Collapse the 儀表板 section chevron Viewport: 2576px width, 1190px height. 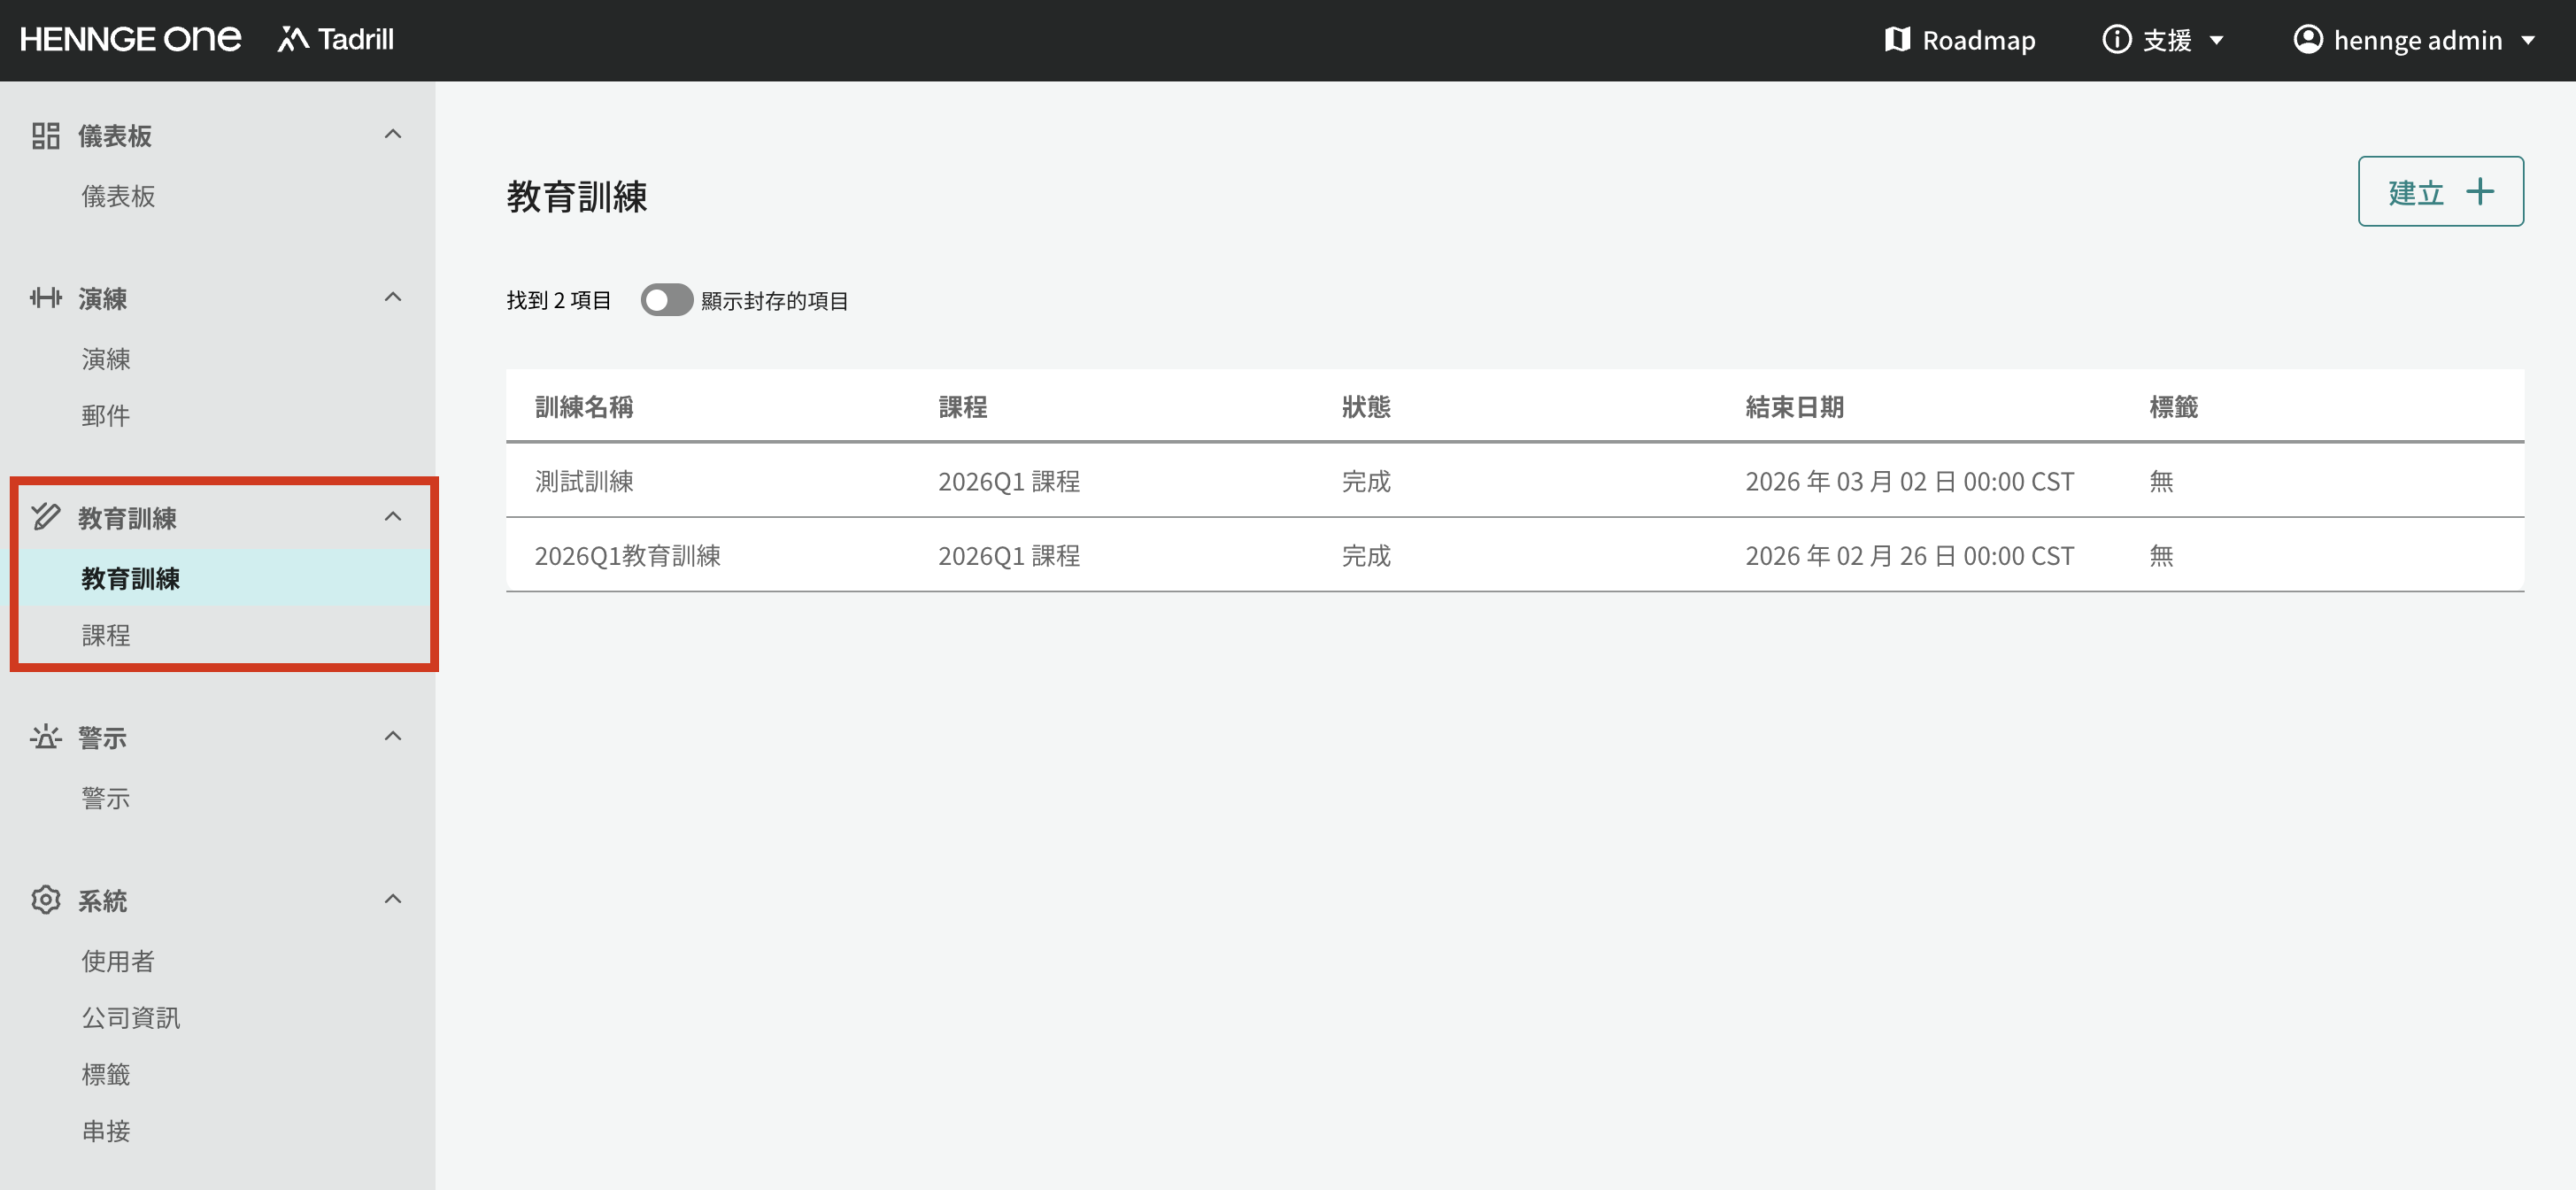(392, 134)
